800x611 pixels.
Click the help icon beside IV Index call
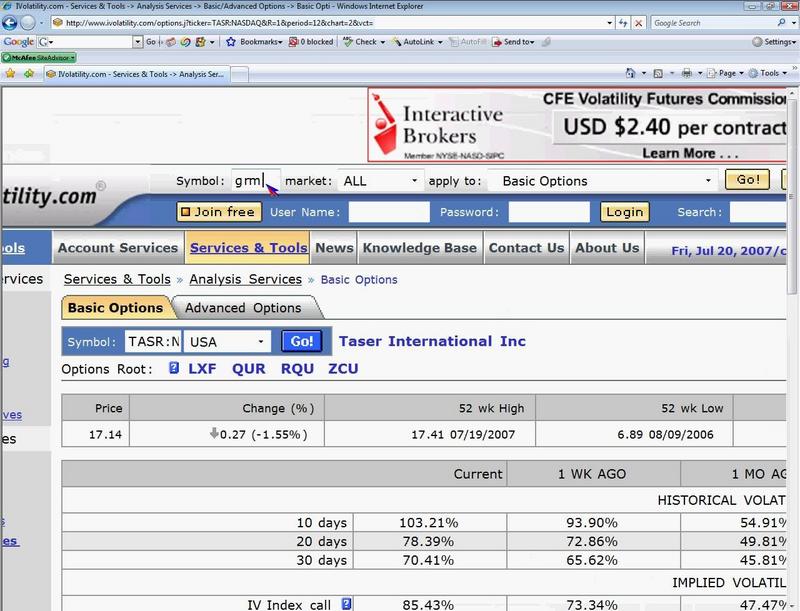(x=346, y=604)
